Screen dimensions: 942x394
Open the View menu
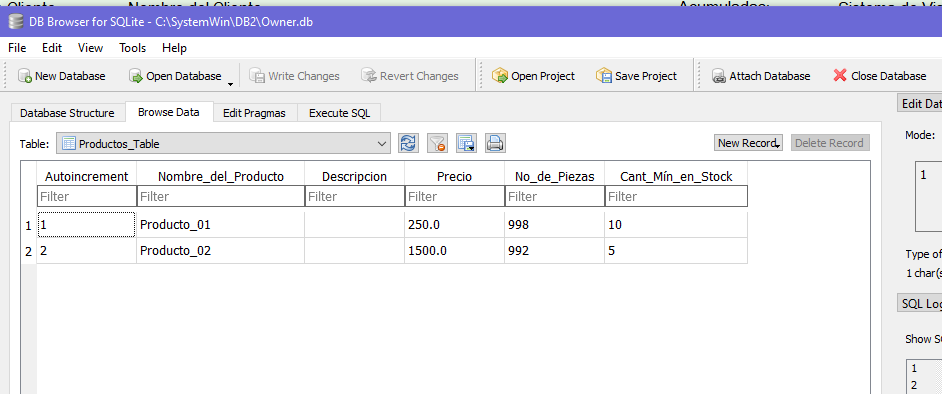[x=91, y=47]
